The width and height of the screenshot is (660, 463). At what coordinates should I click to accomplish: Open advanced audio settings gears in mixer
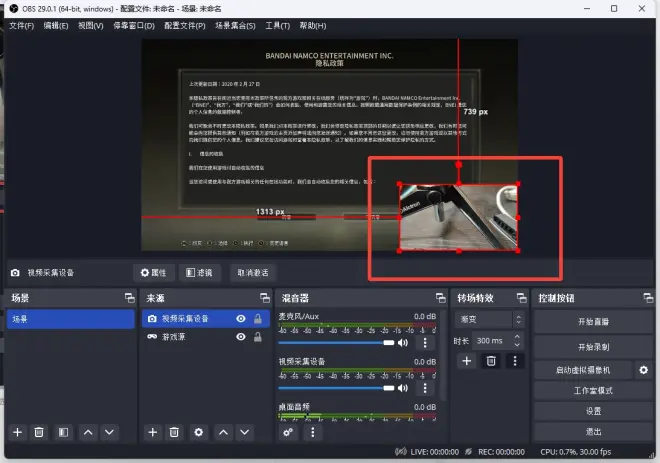pos(288,432)
